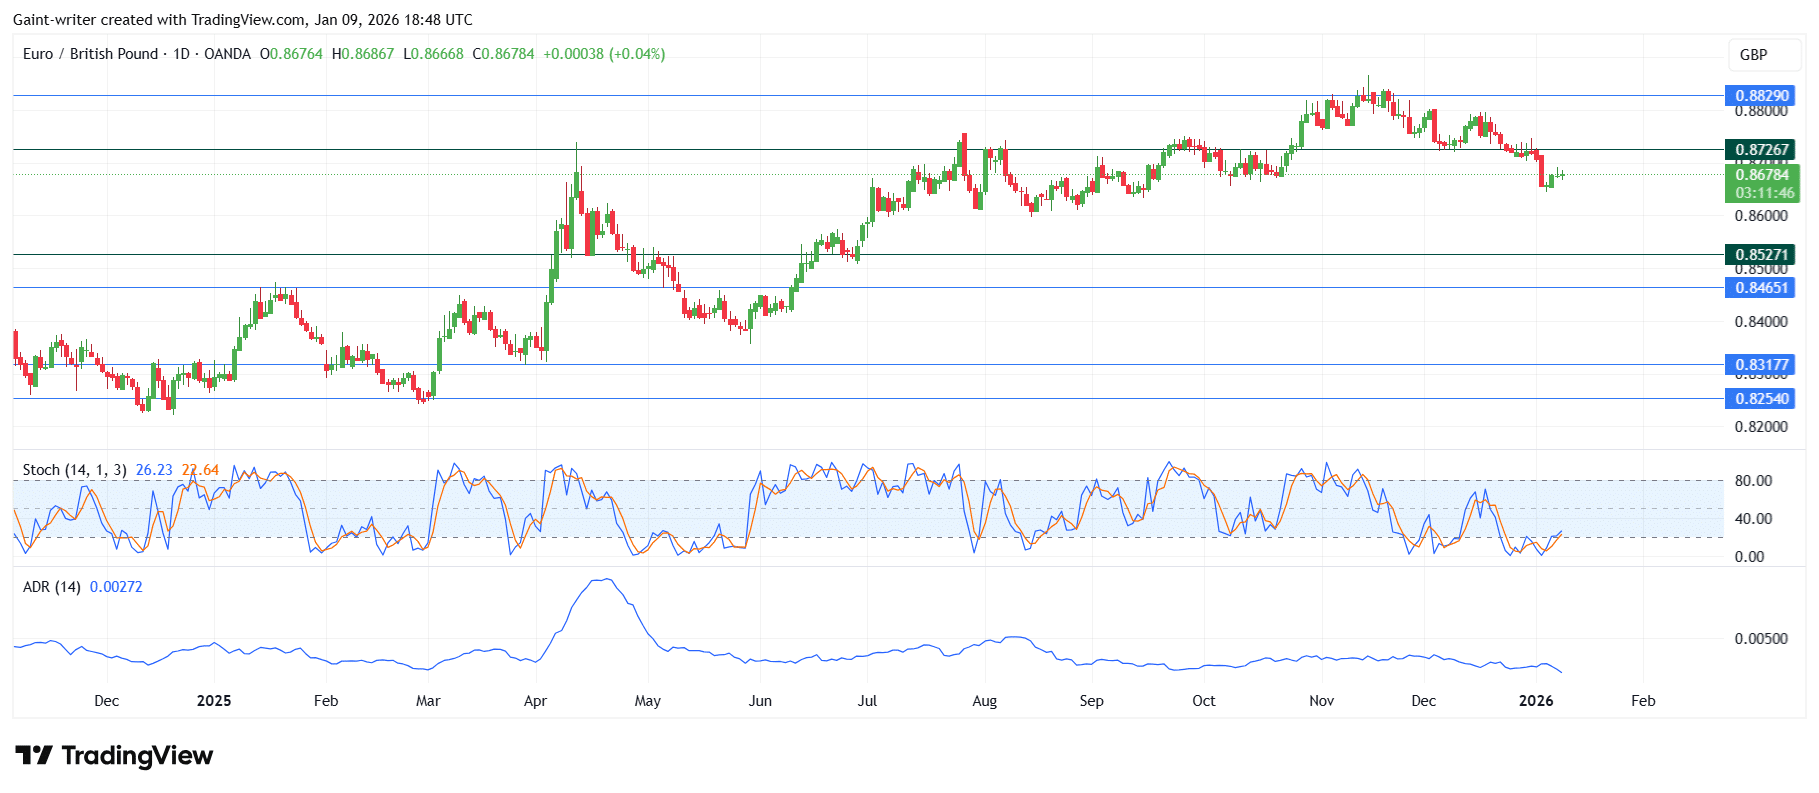Viewport: 1819px width, 793px height.
Task: Select the 0.83177 price level label
Action: coord(1760,365)
